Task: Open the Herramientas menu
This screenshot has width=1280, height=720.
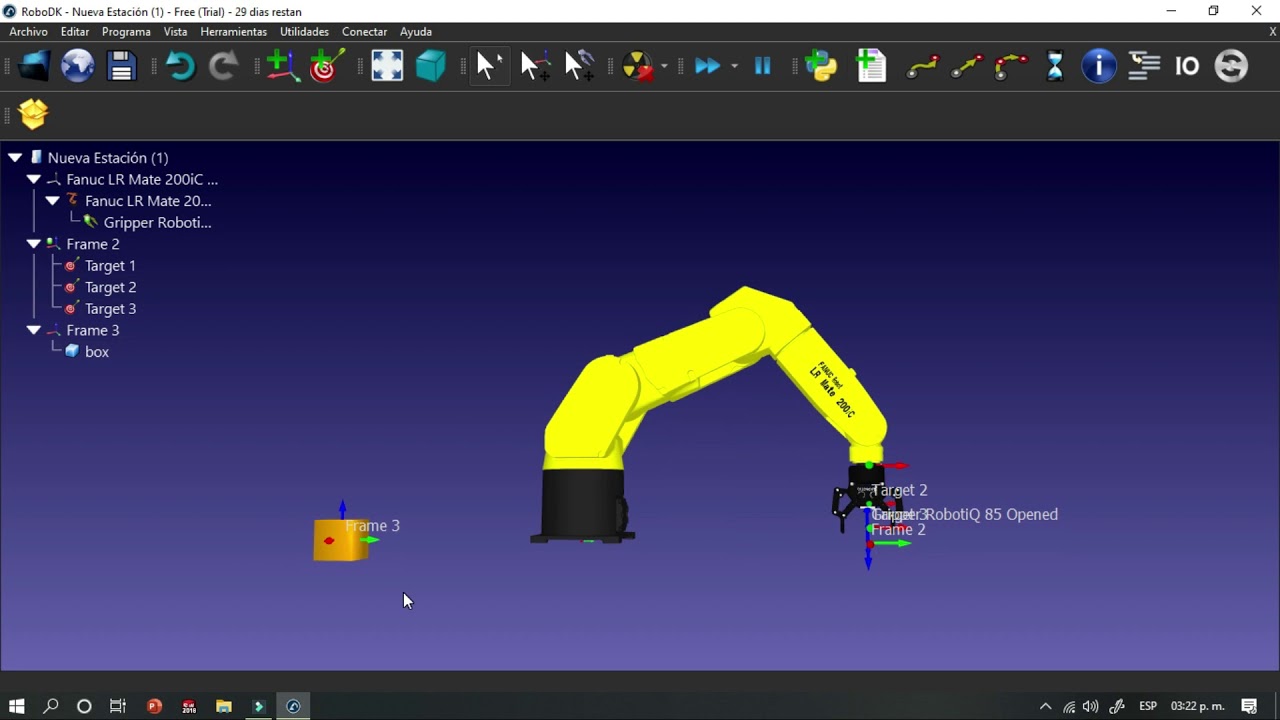Action: pos(233,32)
